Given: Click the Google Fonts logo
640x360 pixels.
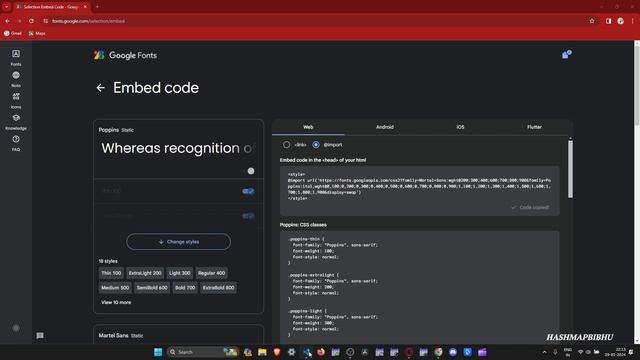Looking at the screenshot, I should point(125,55).
